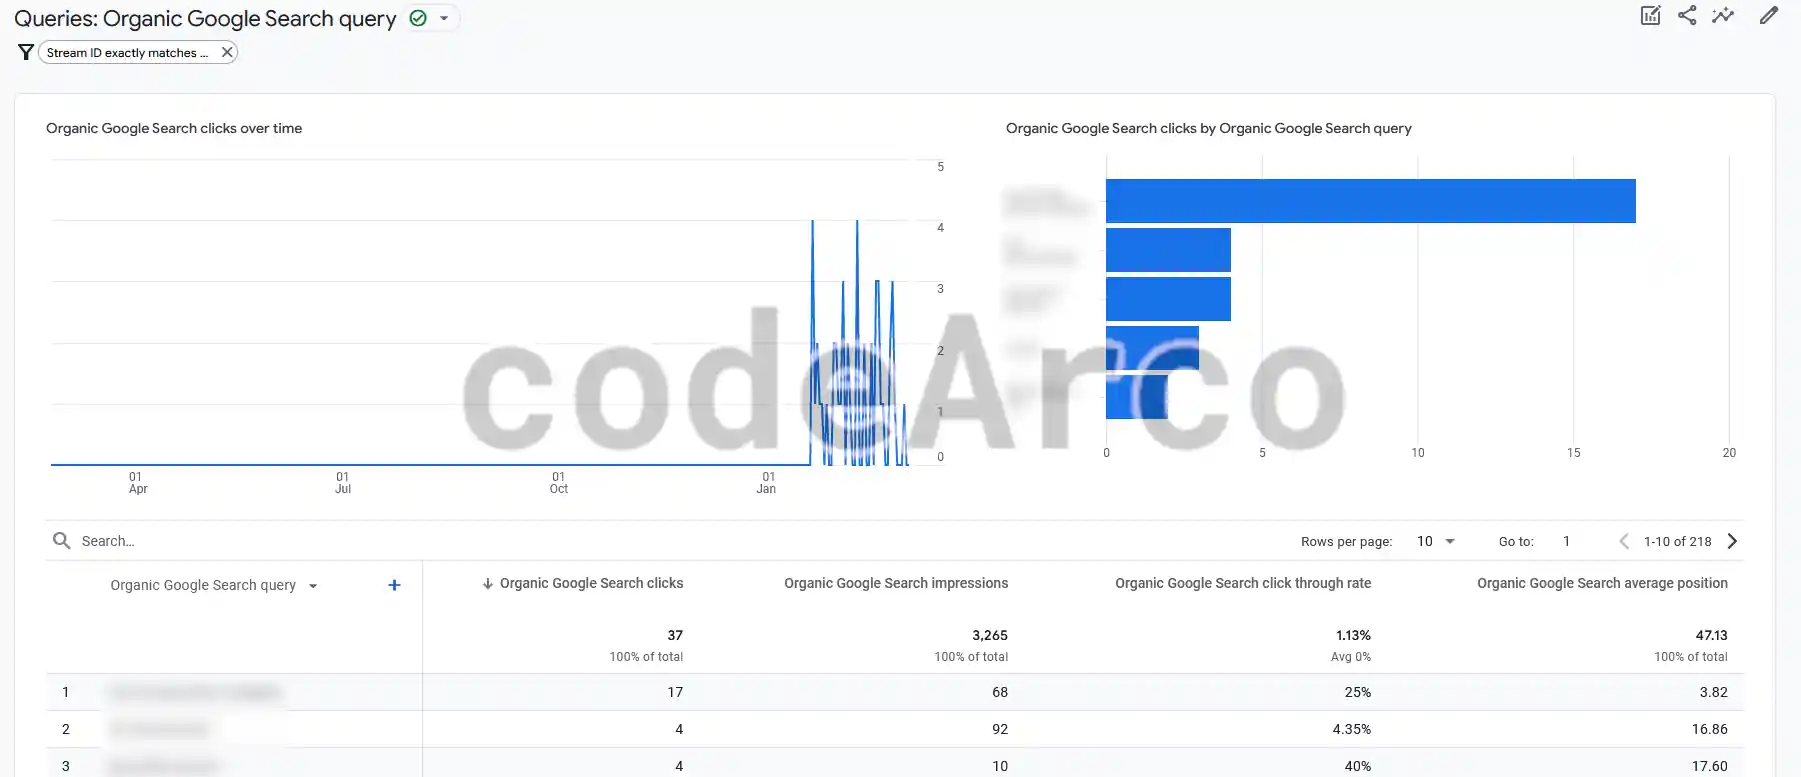Screen dimensions: 1801x777
Task: Click the Queries: Organic Google Search query heading
Action: pyautogui.click(x=205, y=18)
